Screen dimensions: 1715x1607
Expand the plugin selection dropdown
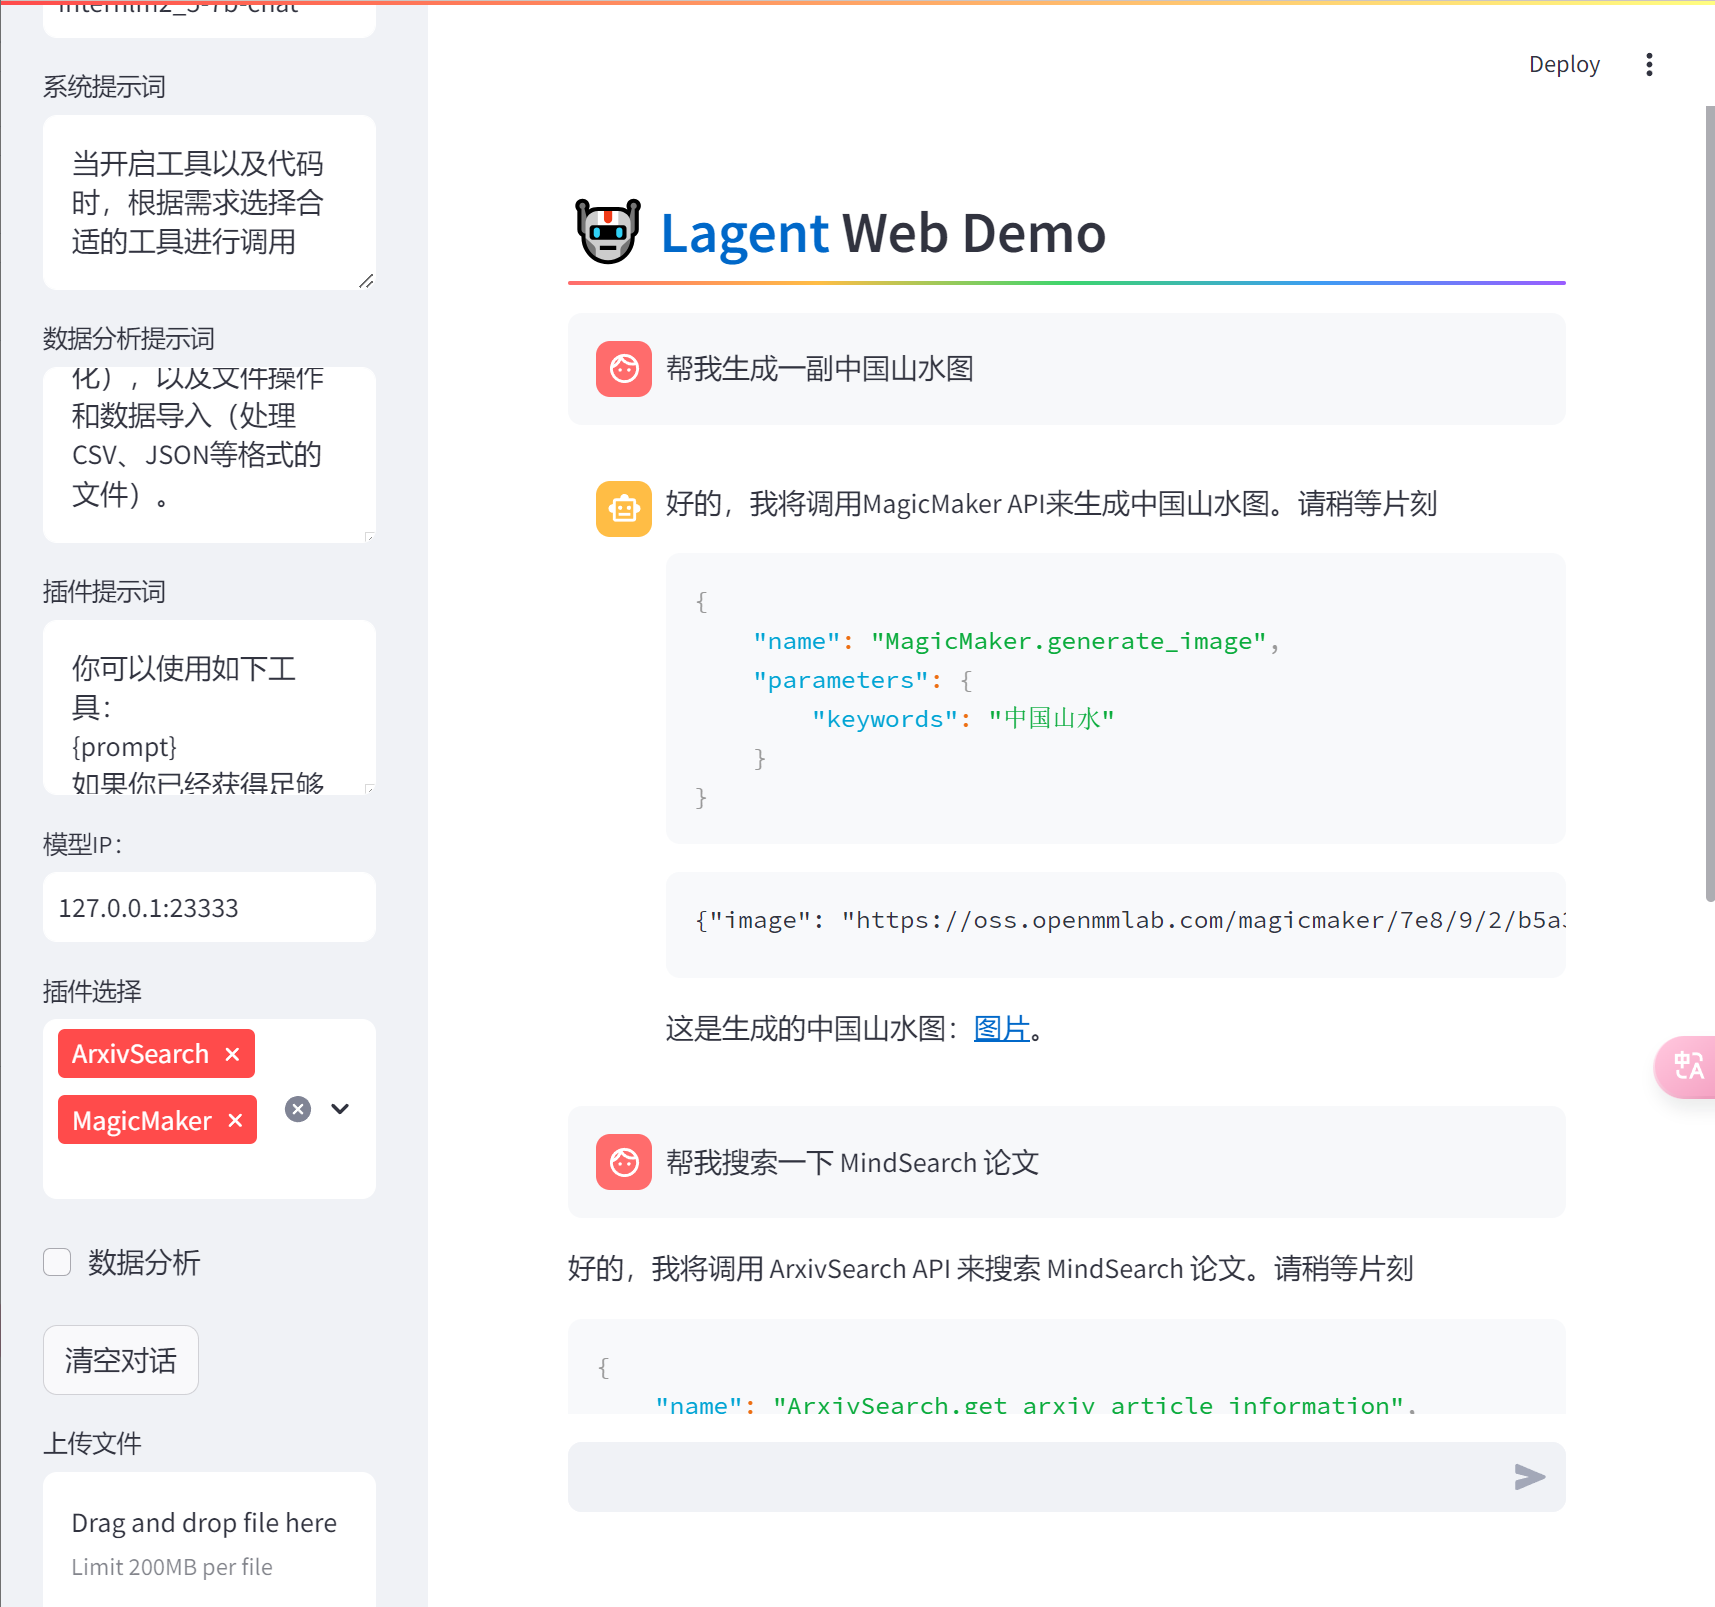click(340, 1109)
